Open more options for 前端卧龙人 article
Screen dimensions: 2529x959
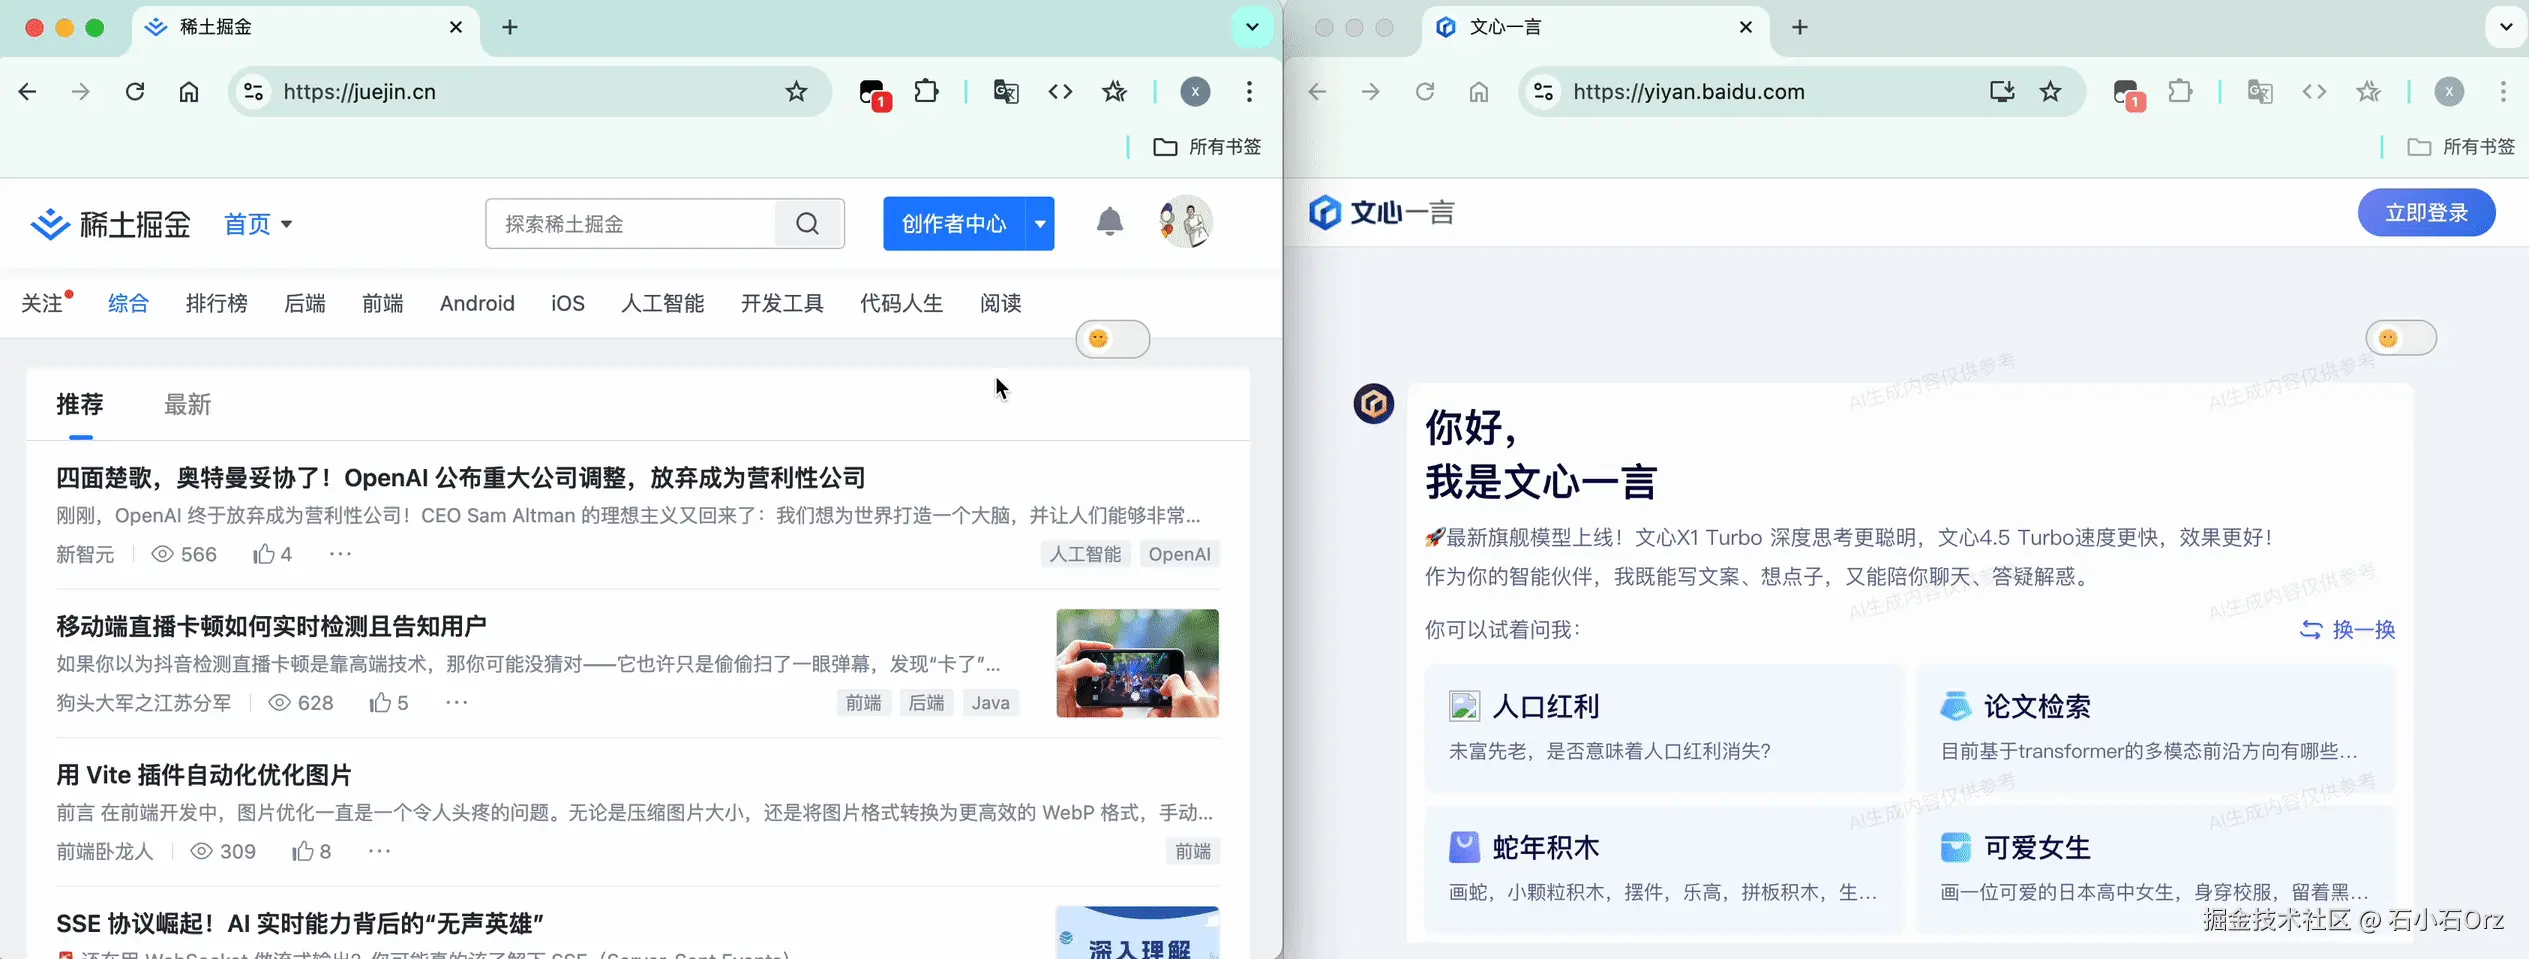click(x=379, y=851)
